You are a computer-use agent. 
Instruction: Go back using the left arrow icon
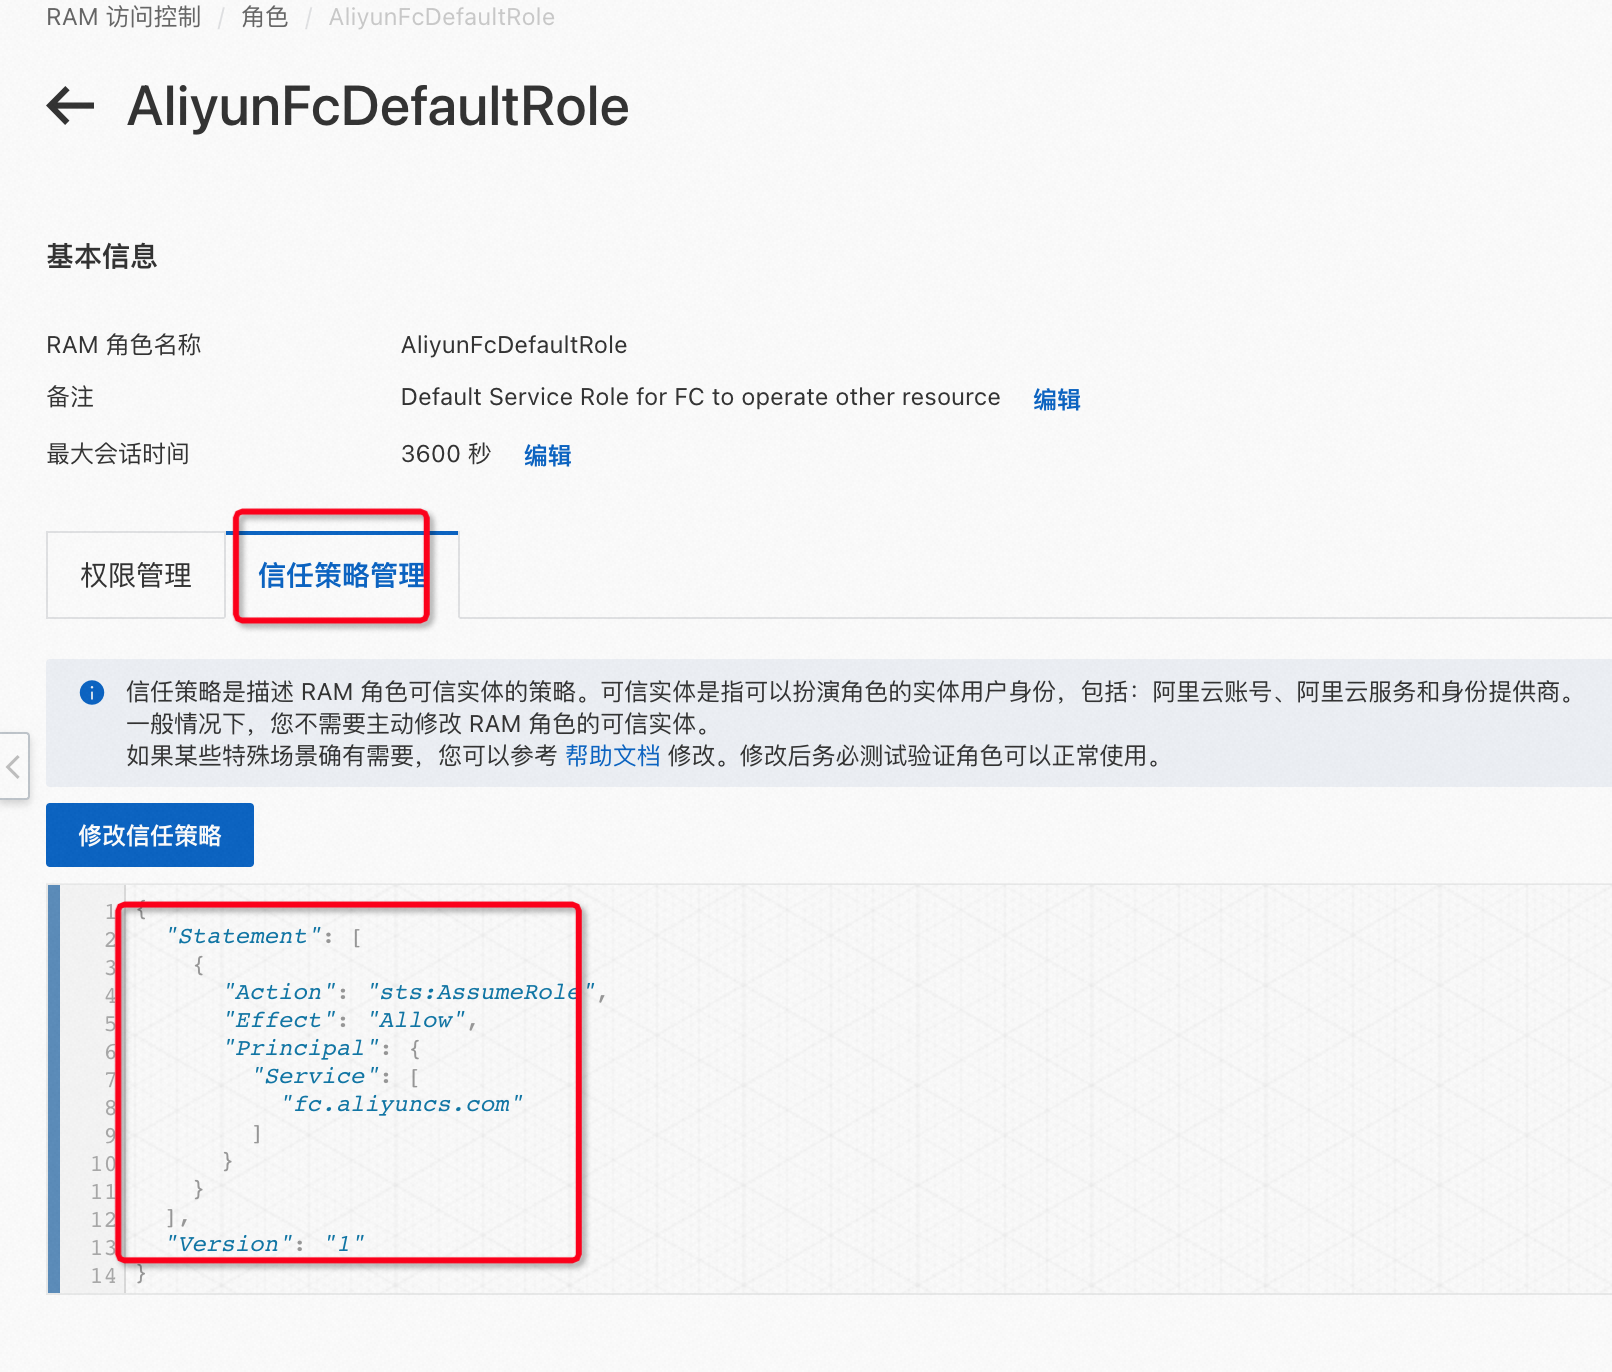(70, 106)
